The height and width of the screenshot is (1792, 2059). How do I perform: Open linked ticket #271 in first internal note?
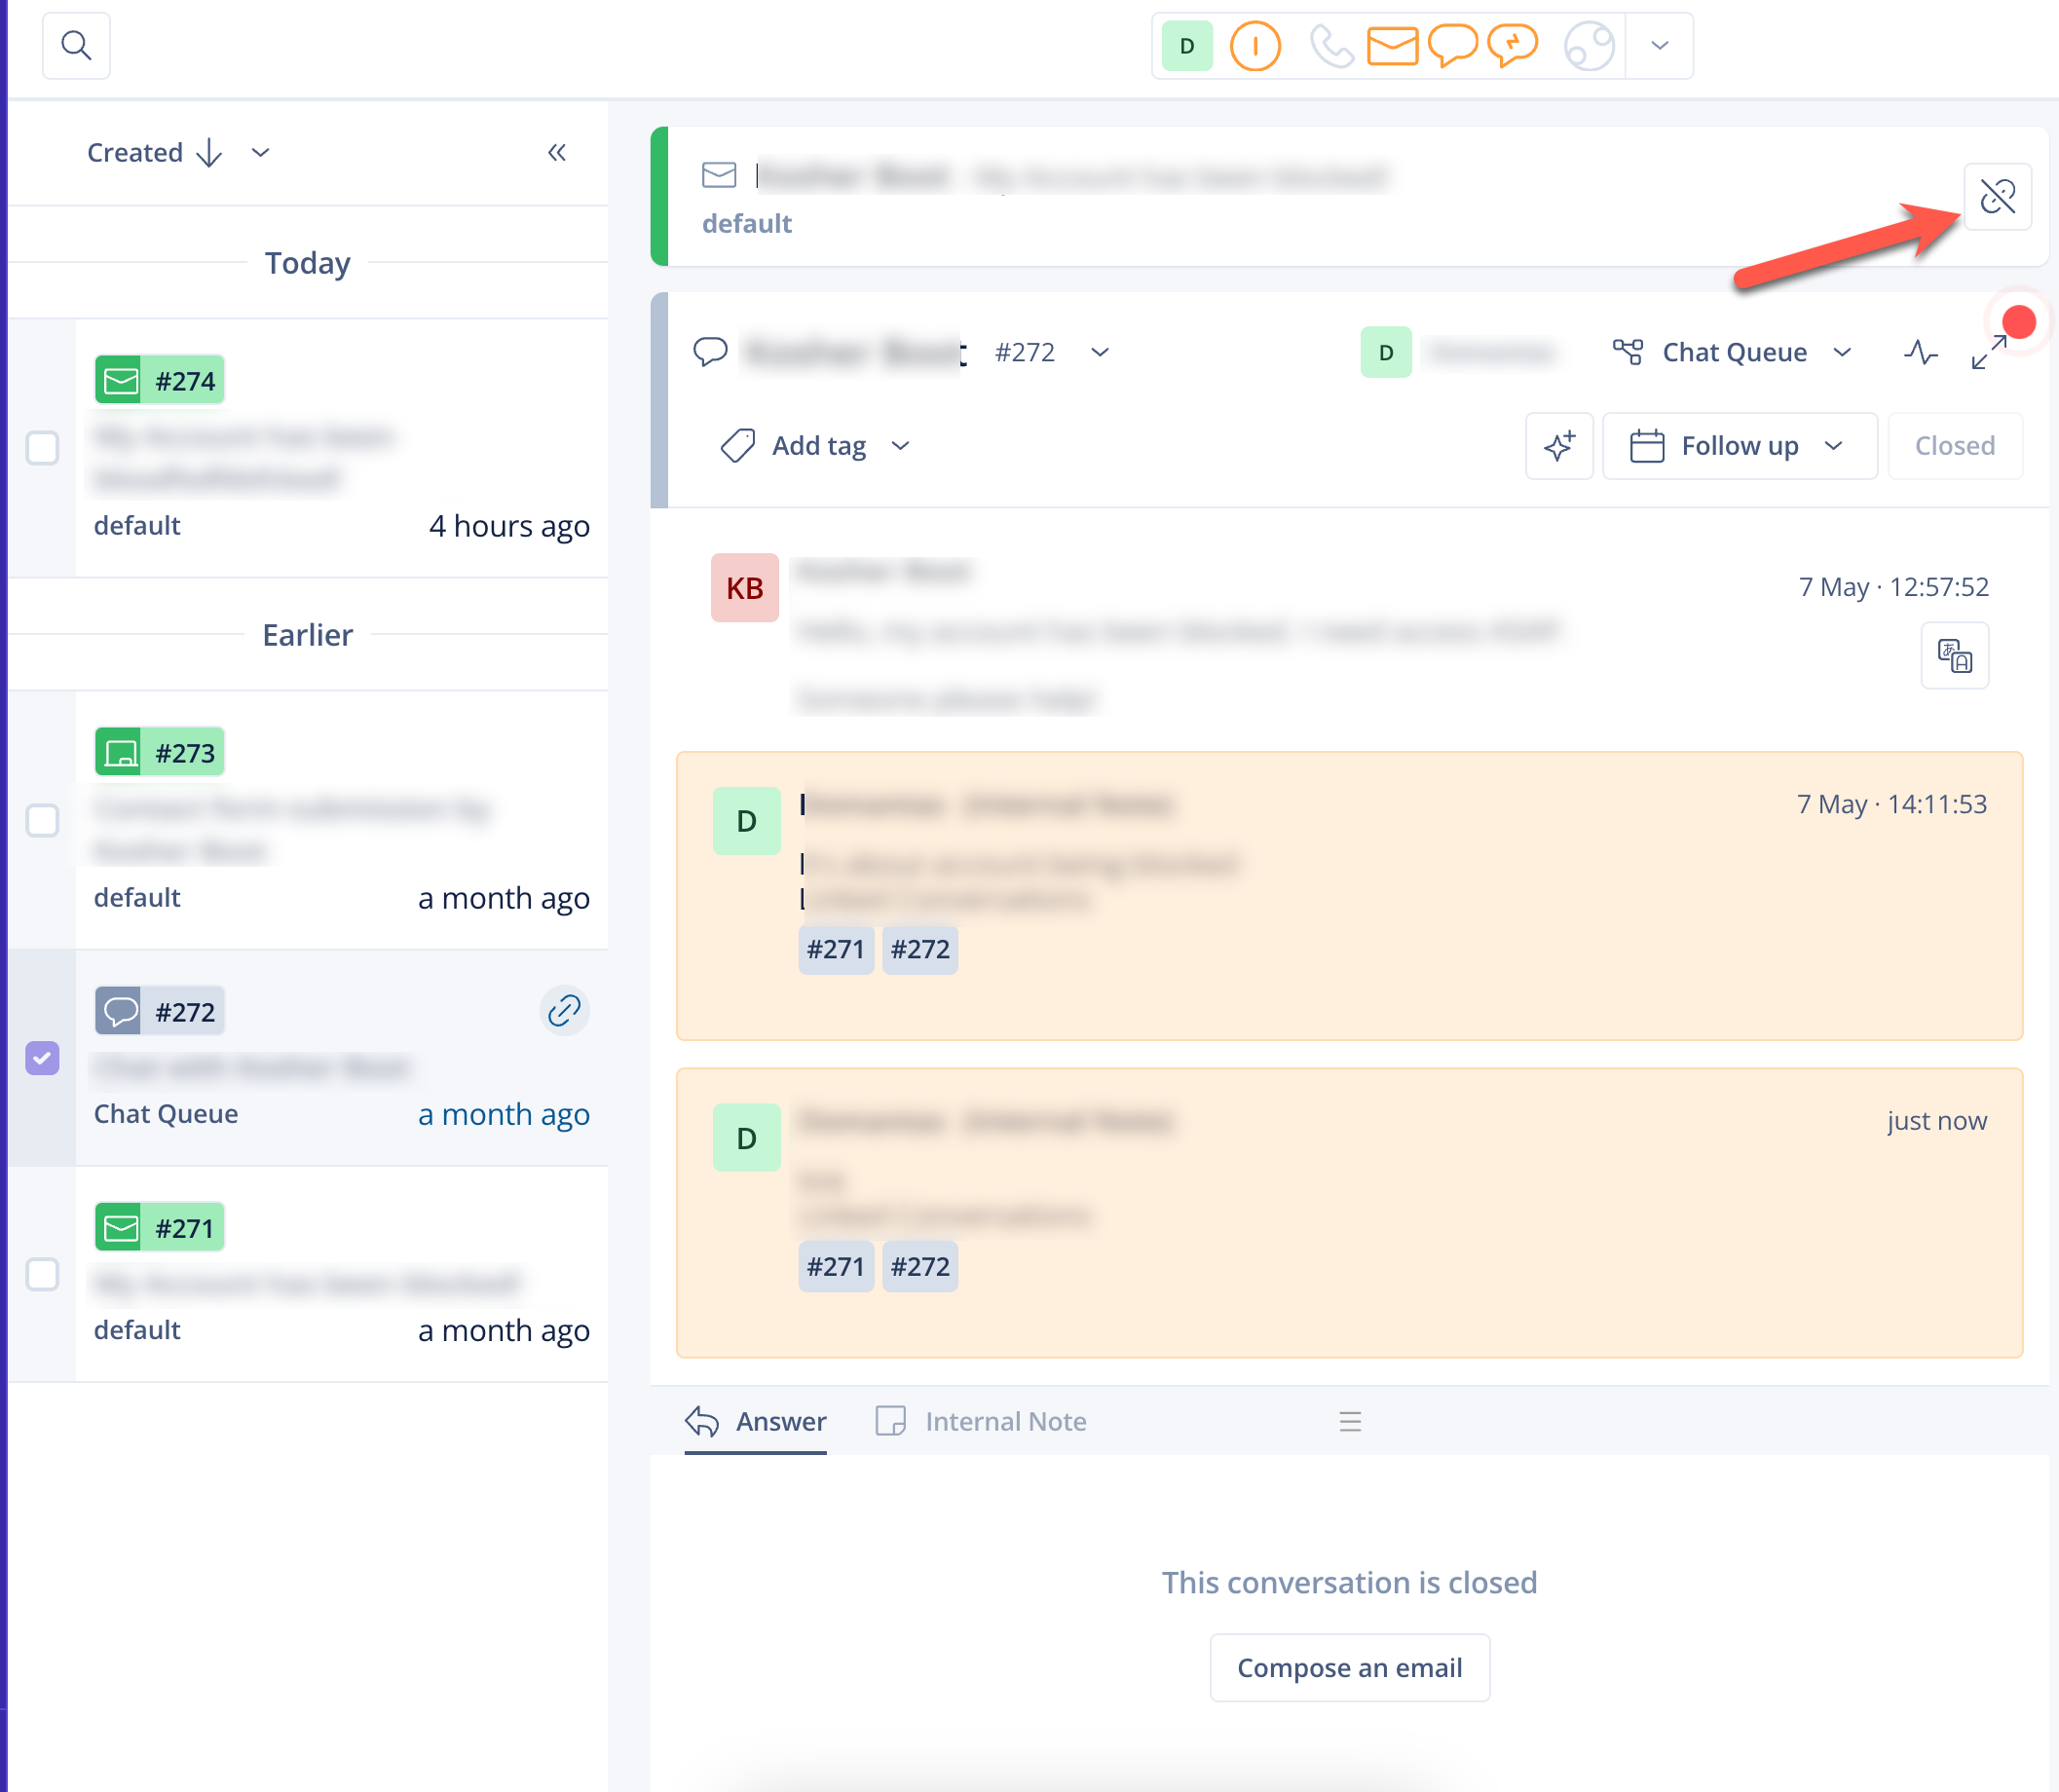click(x=835, y=949)
